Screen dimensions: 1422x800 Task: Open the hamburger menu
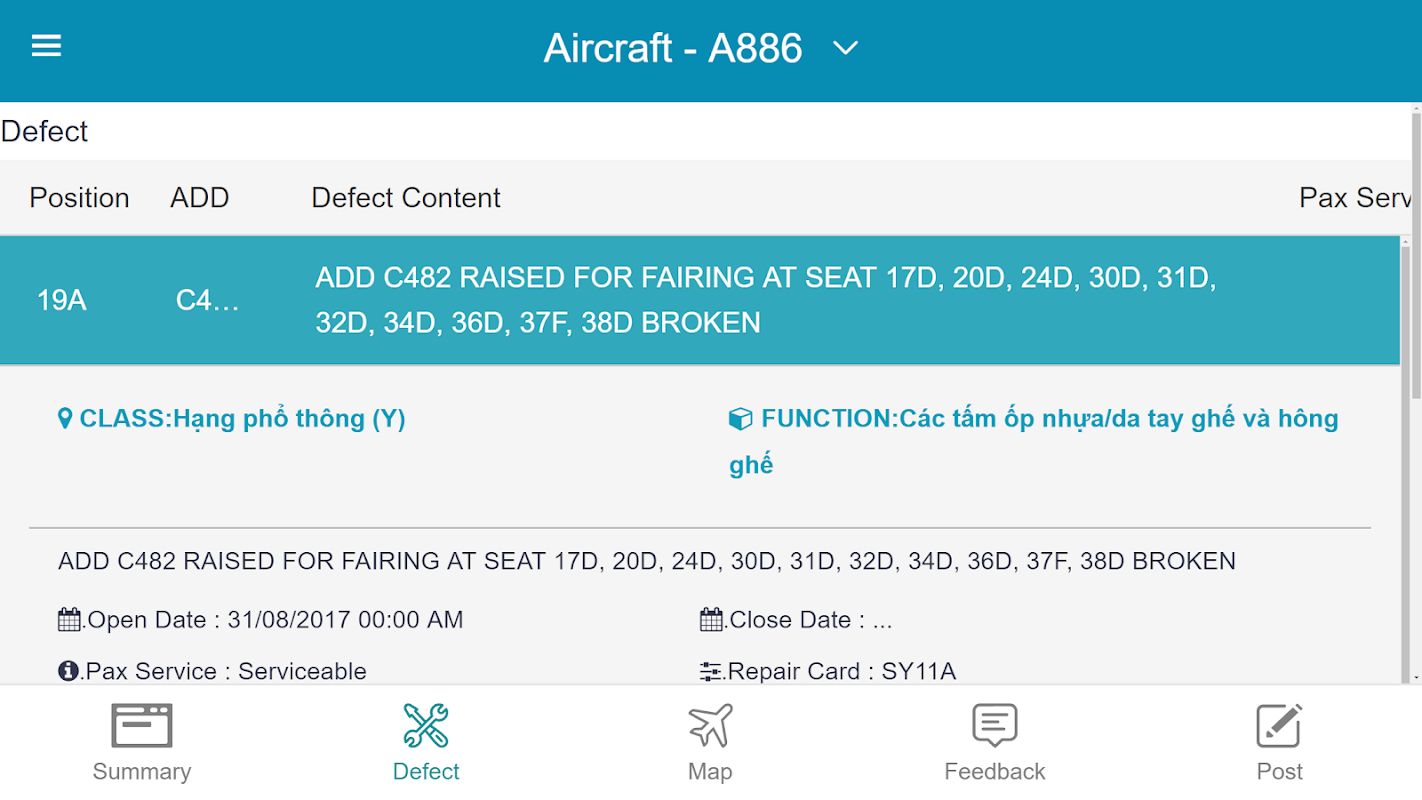pyautogui.click(x=47, y=46)
